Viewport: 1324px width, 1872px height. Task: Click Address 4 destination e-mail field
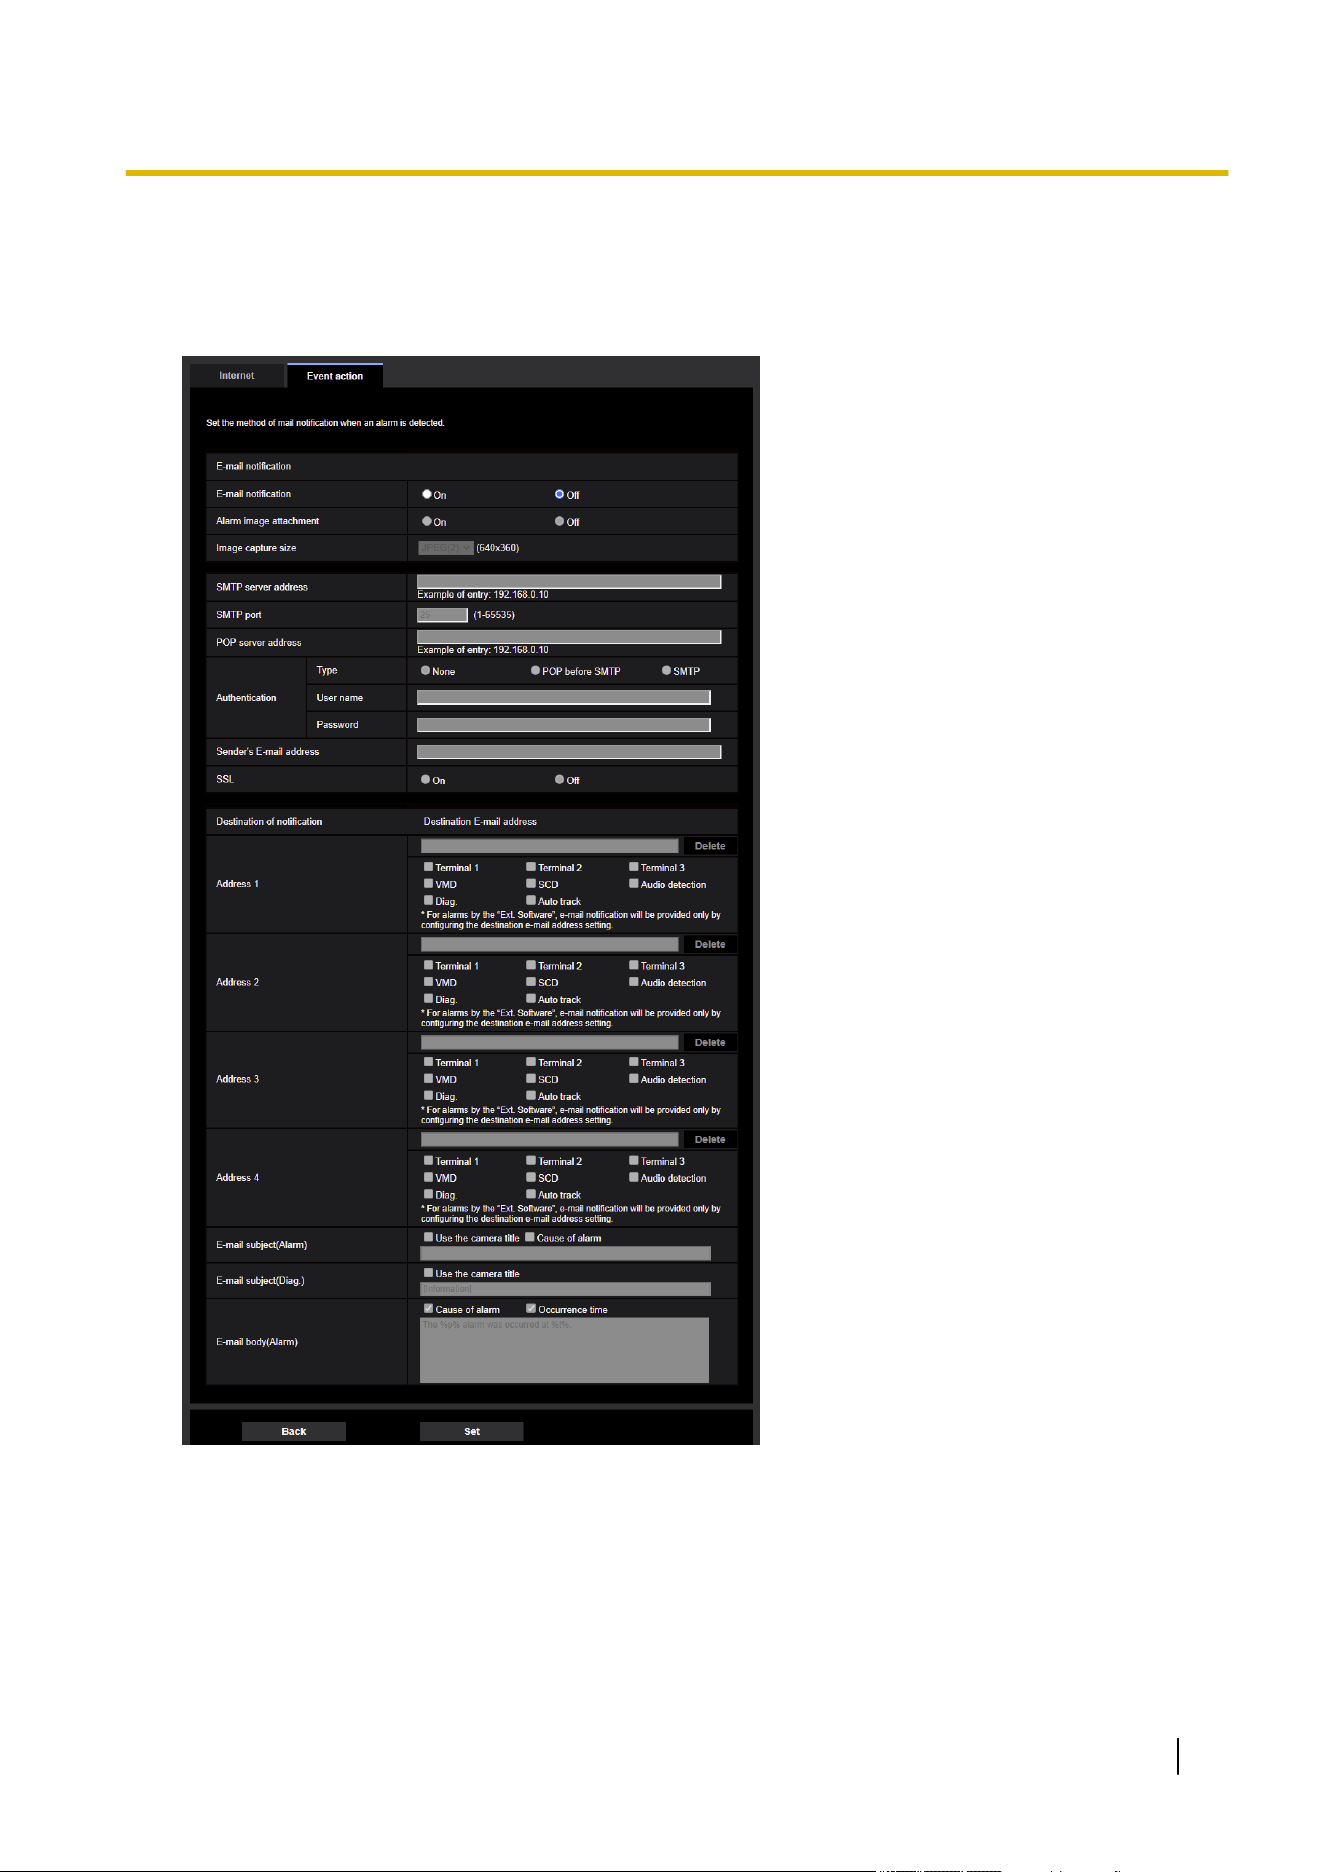tap(550, 1139)
